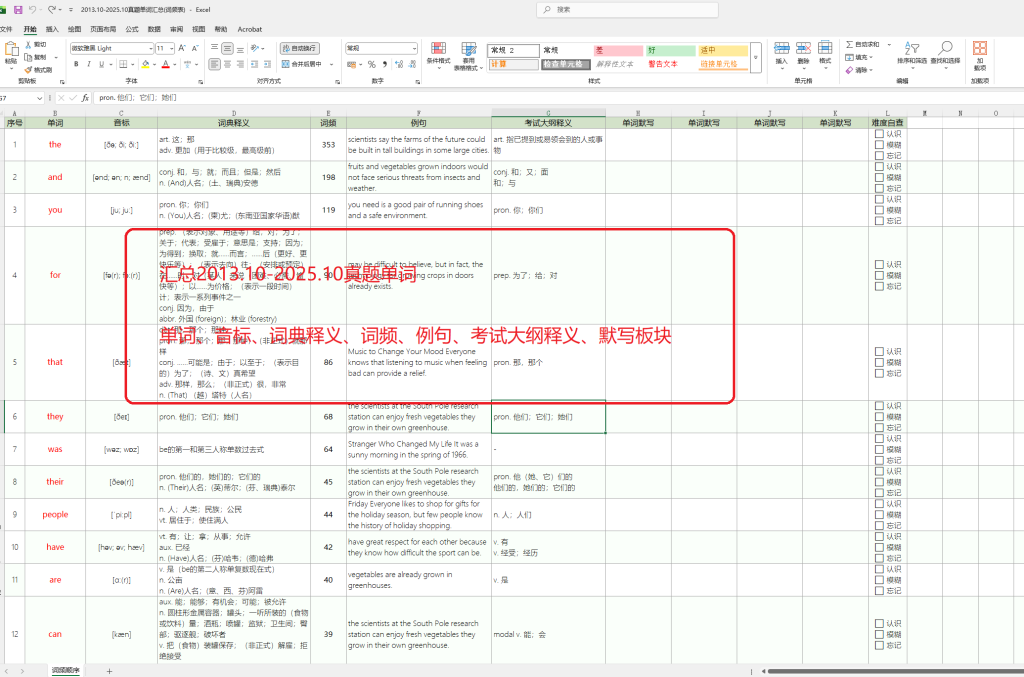Open the font name dropdown

tap(148, 48)
